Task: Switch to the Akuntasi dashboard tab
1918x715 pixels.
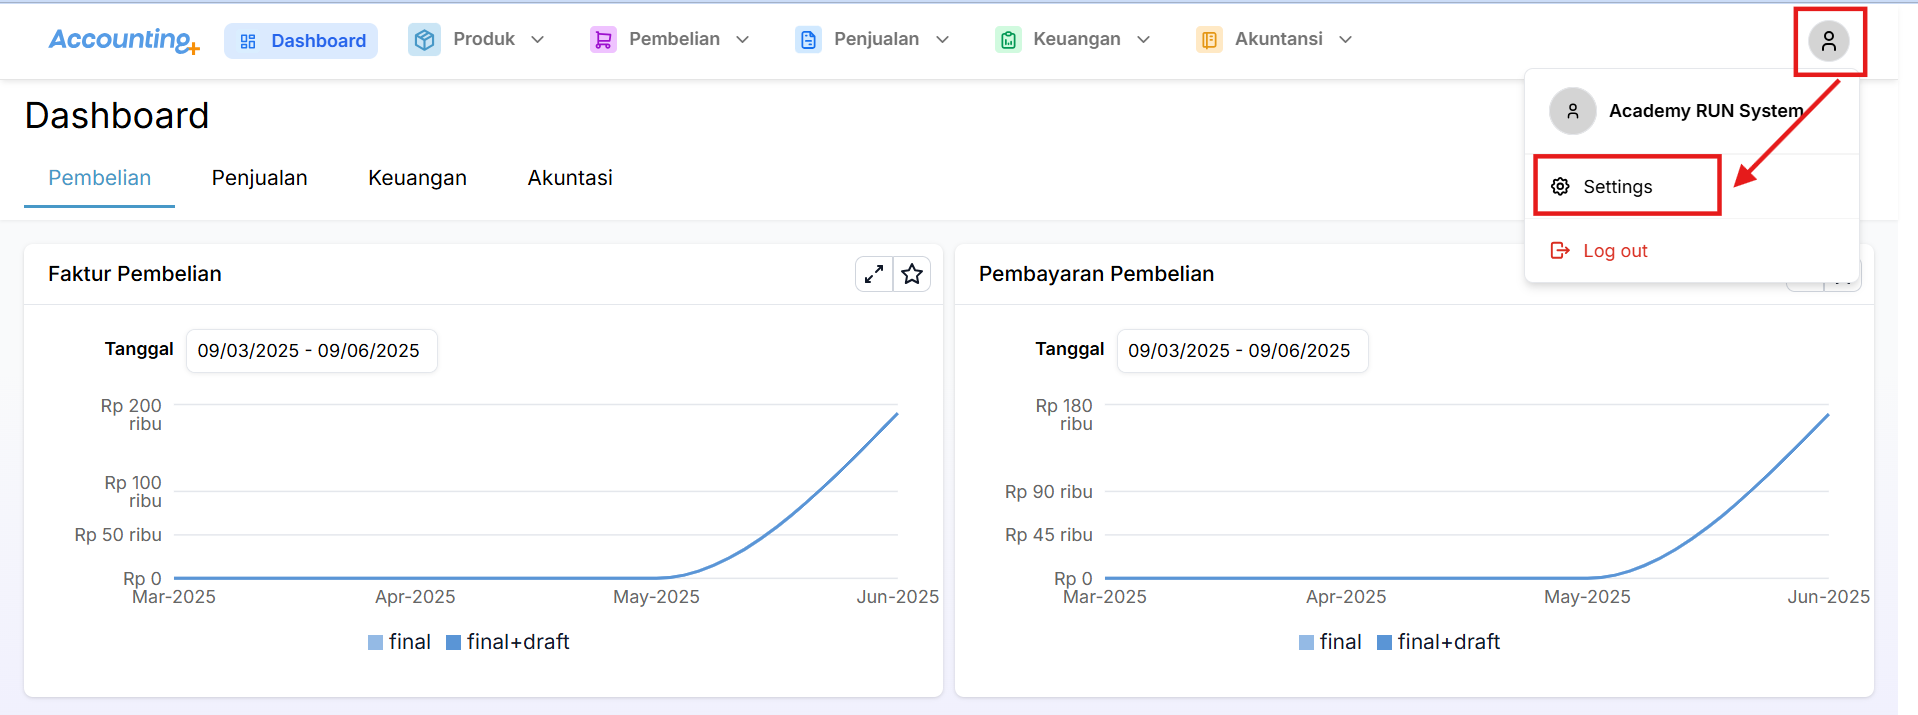Action: [570, 178]
